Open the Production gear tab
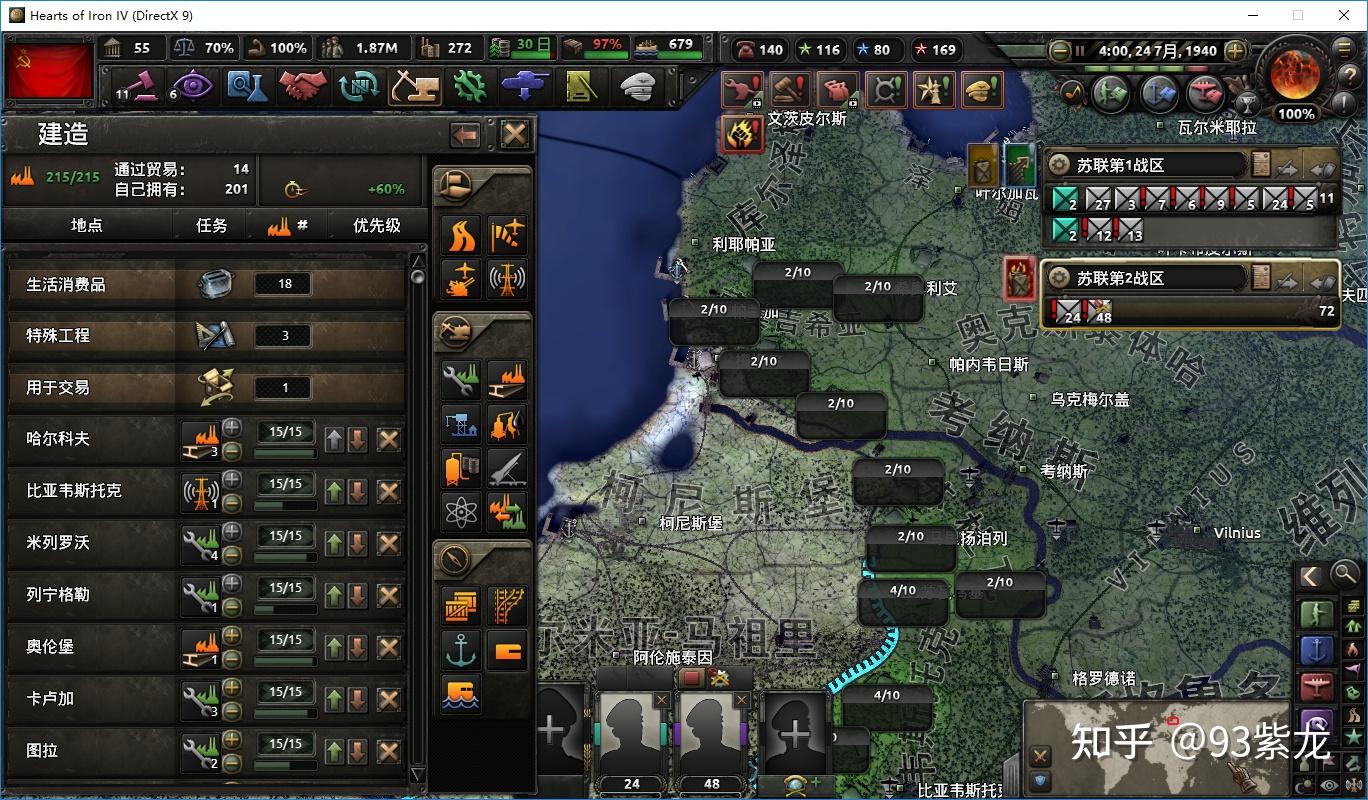 [470, 86]
